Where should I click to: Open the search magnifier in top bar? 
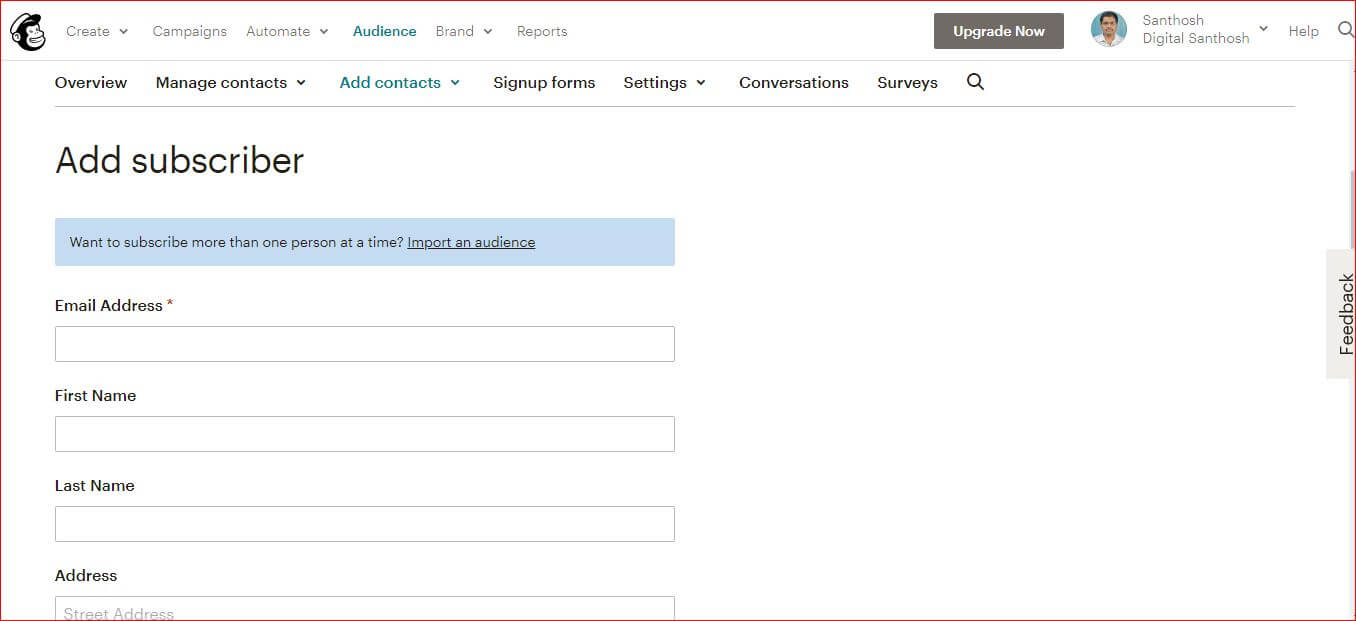tap(1346, 31)
